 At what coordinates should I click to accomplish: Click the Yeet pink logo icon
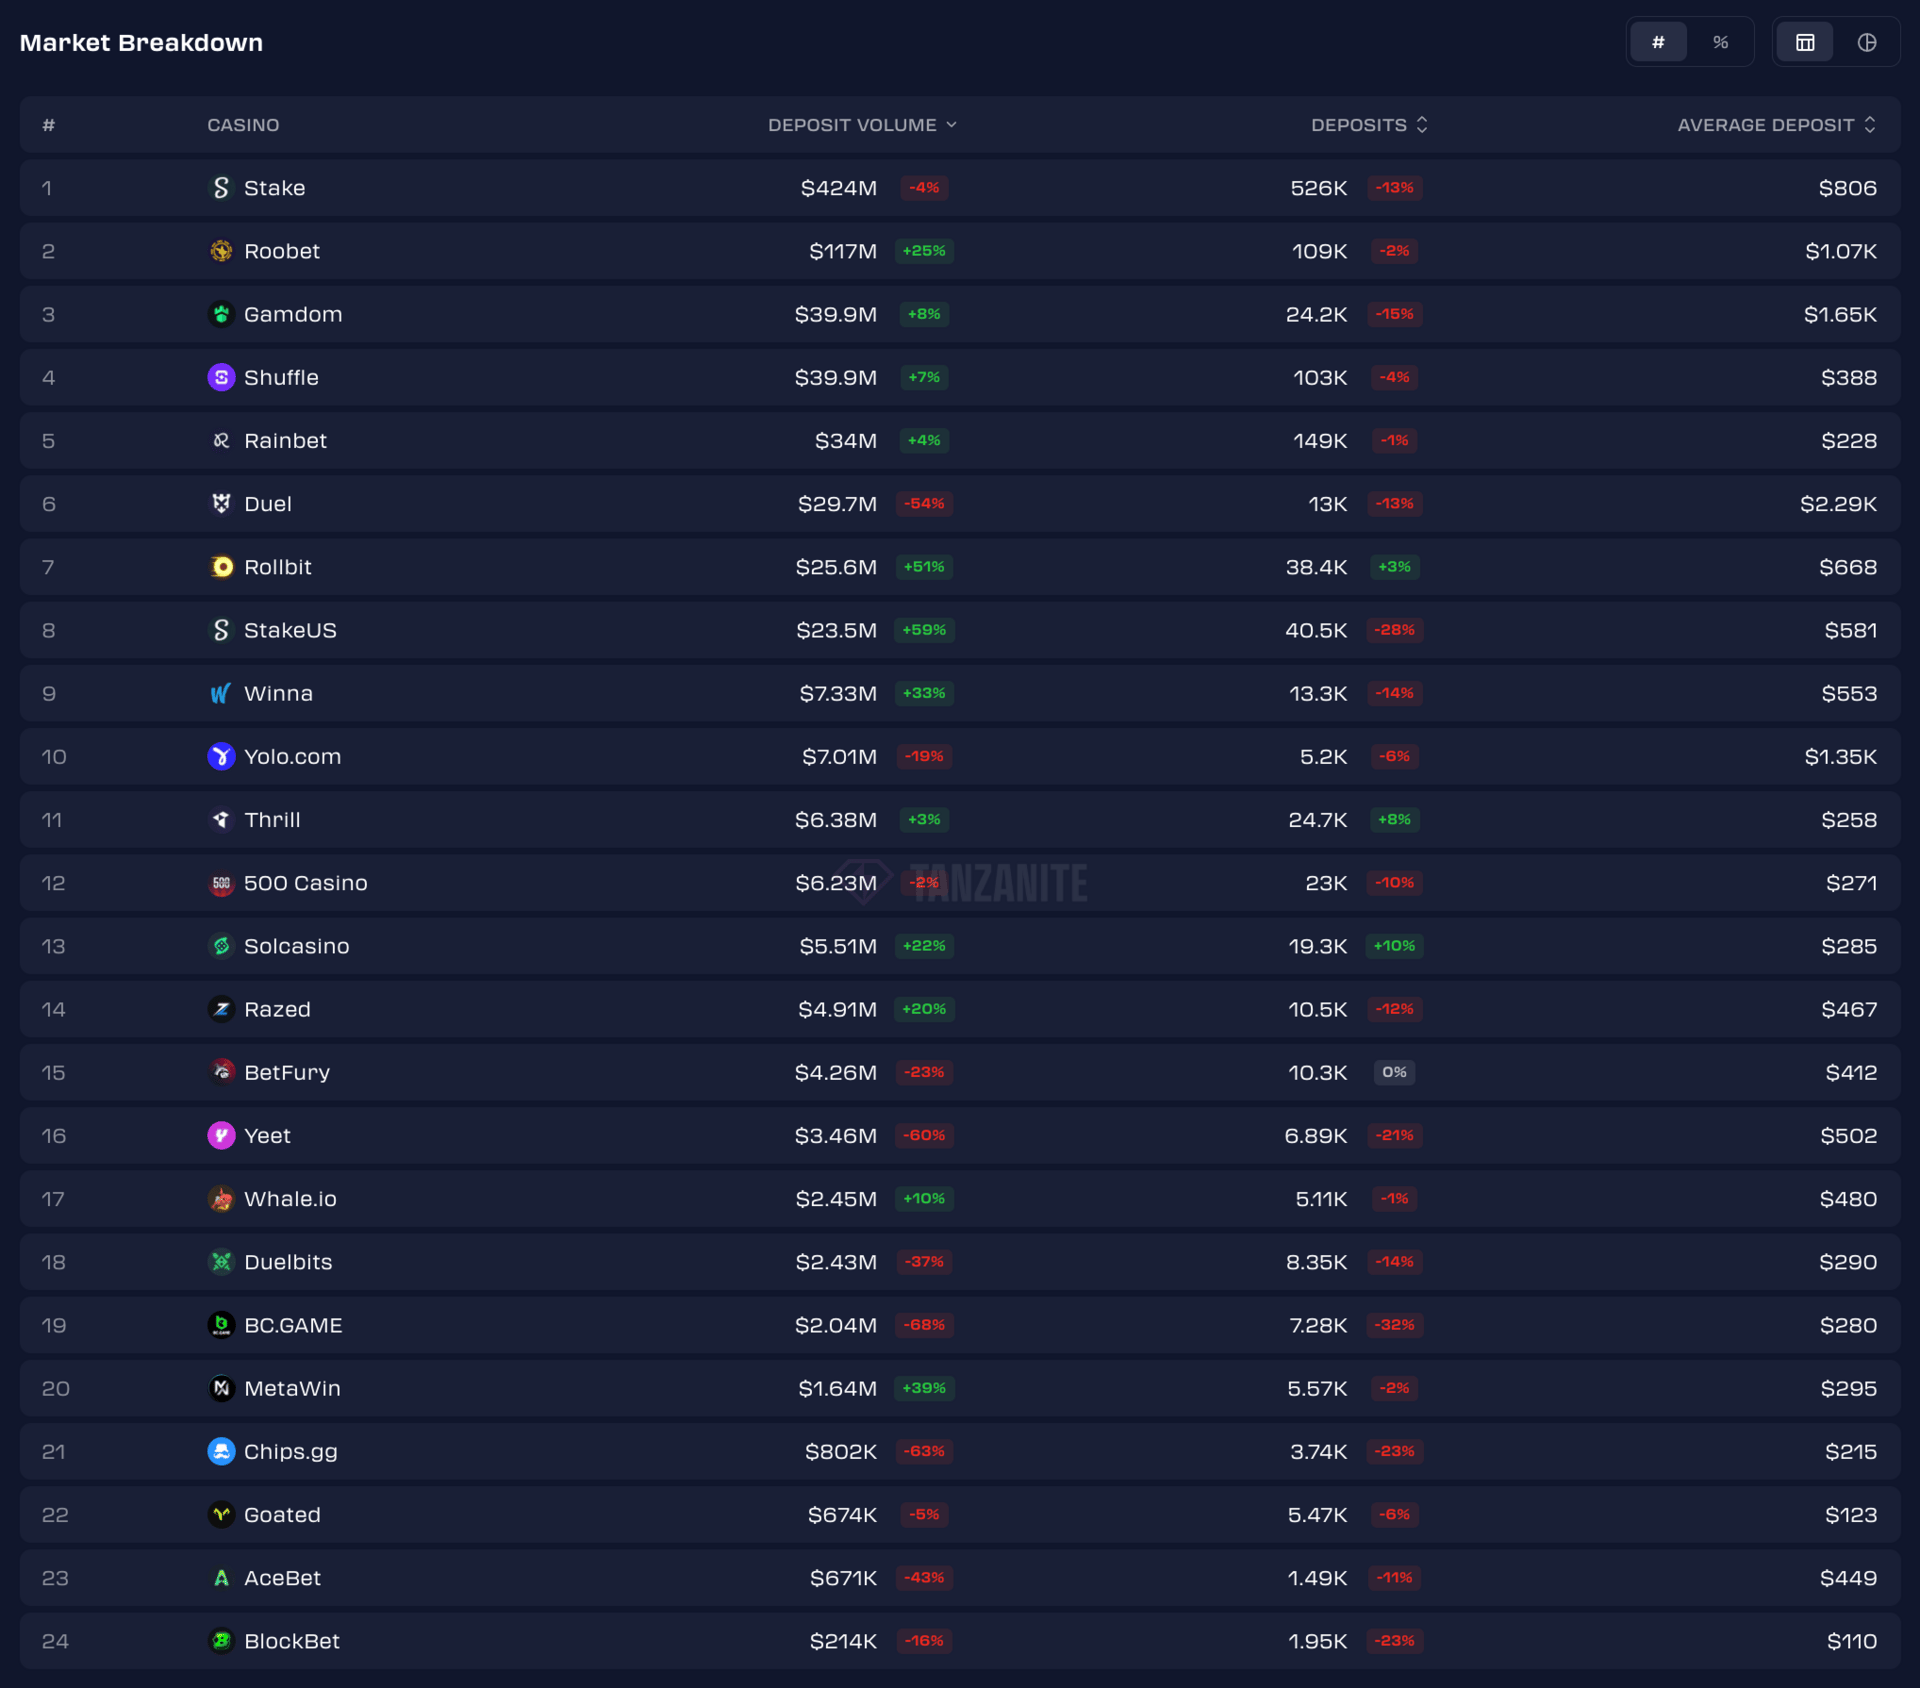click(x=221, y=1135)
